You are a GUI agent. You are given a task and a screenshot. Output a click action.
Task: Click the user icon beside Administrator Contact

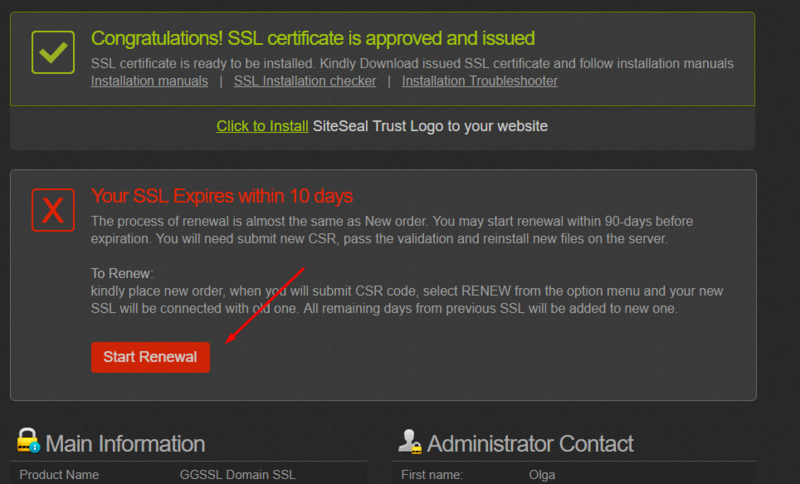[410, 441]
